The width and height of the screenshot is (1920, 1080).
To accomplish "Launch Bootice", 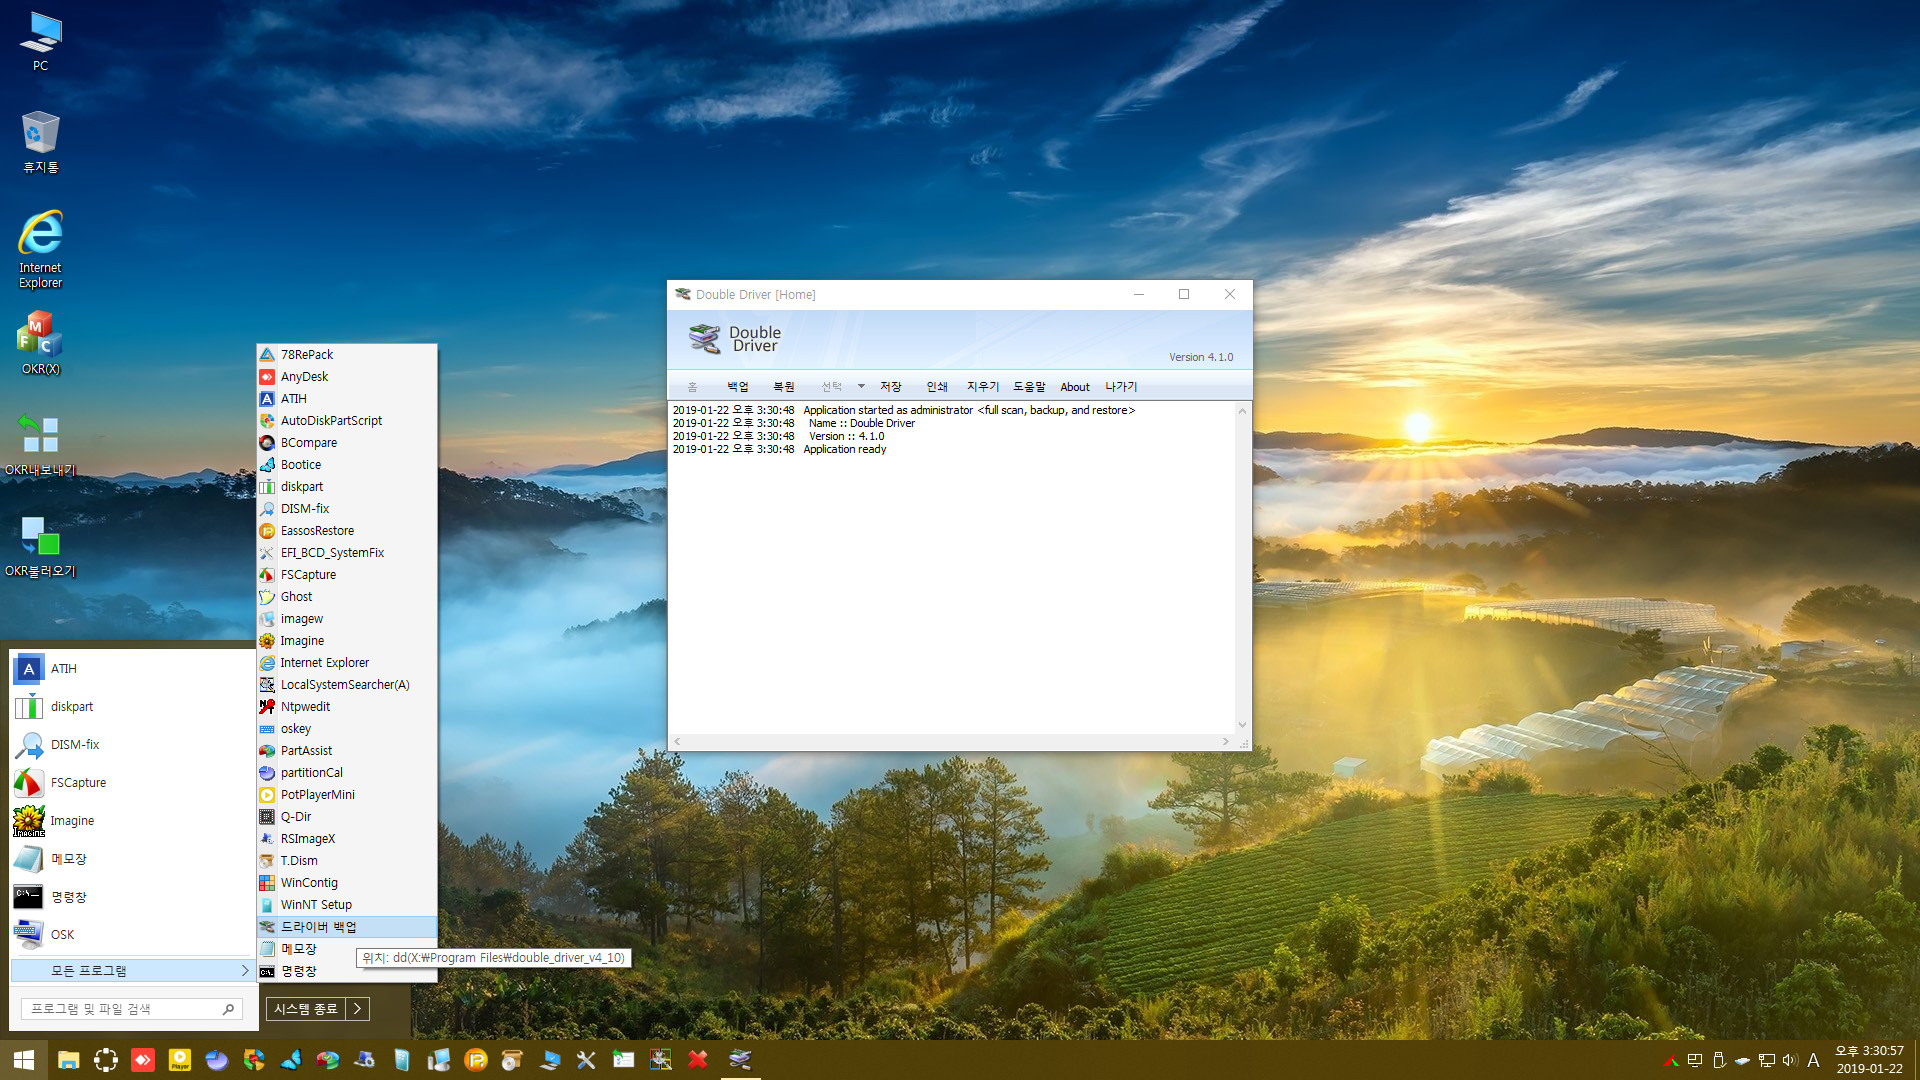I will pos(347,465).
